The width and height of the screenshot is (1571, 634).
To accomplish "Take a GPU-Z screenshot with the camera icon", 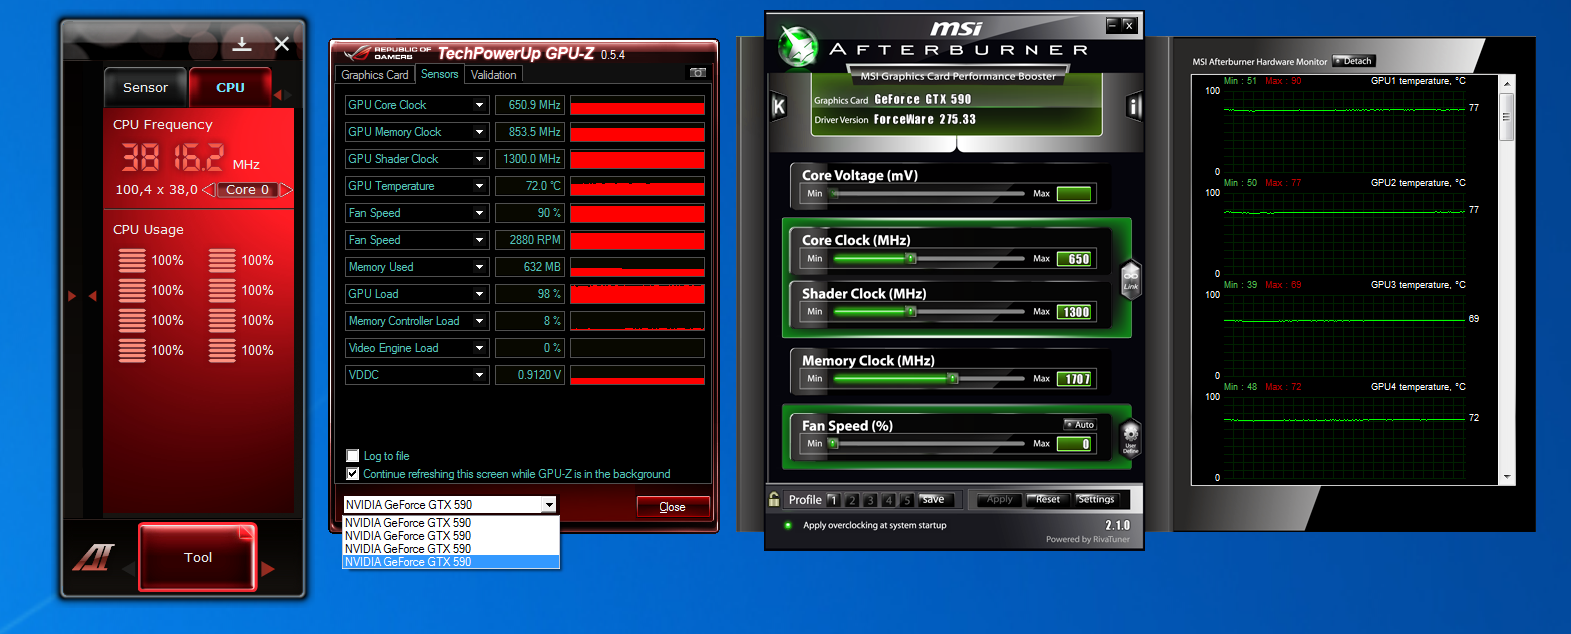I will coord(698,73).
